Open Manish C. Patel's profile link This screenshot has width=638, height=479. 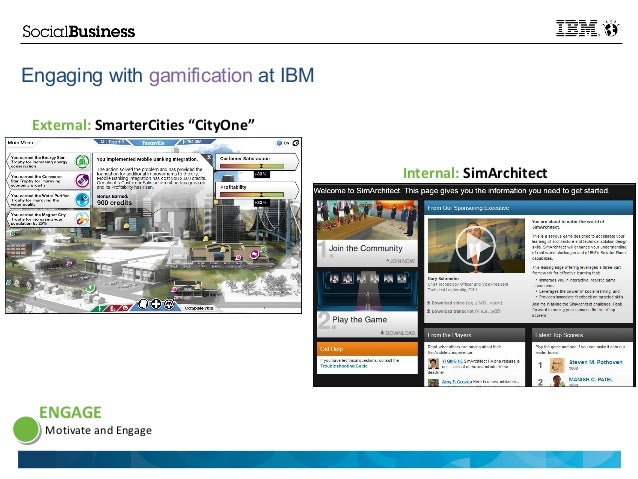(590, 379)
